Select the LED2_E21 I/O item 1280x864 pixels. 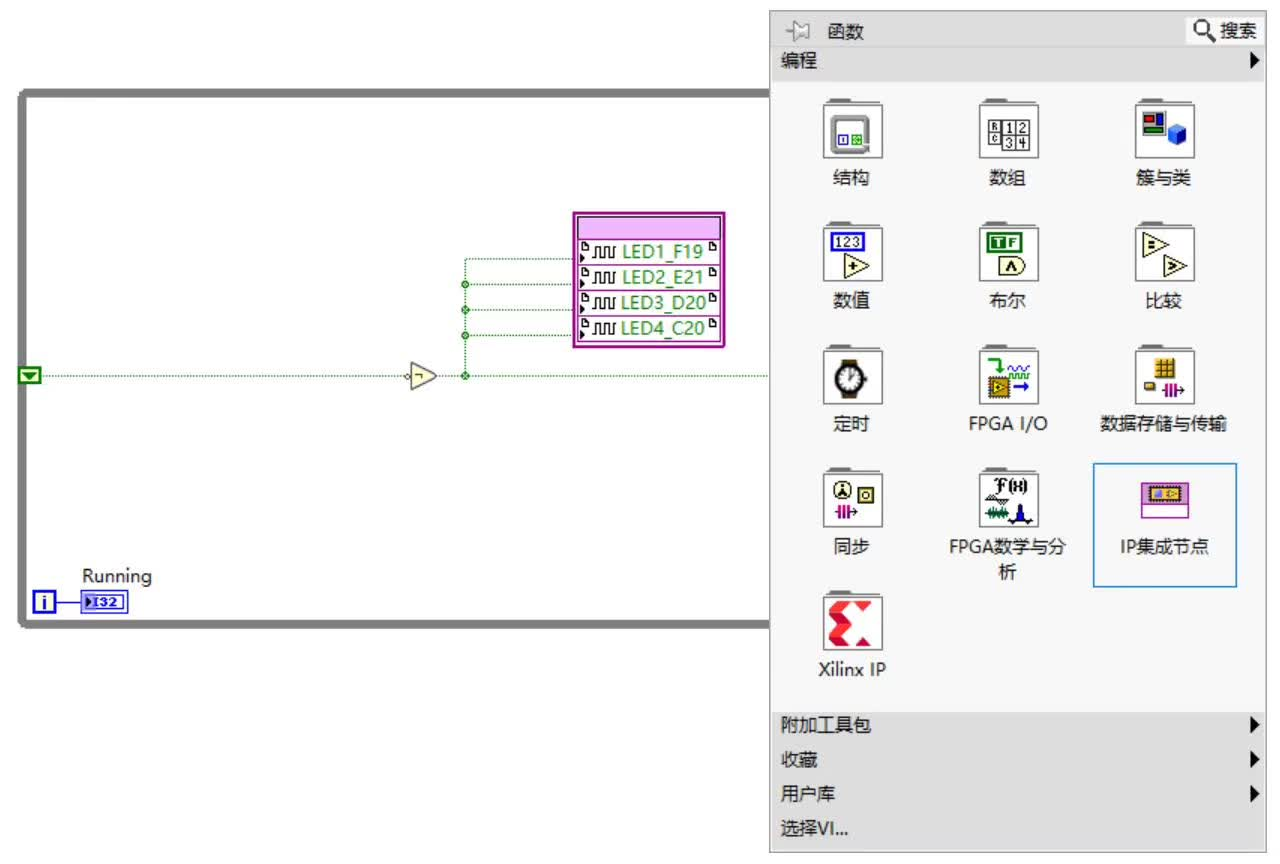coord(648,277)
